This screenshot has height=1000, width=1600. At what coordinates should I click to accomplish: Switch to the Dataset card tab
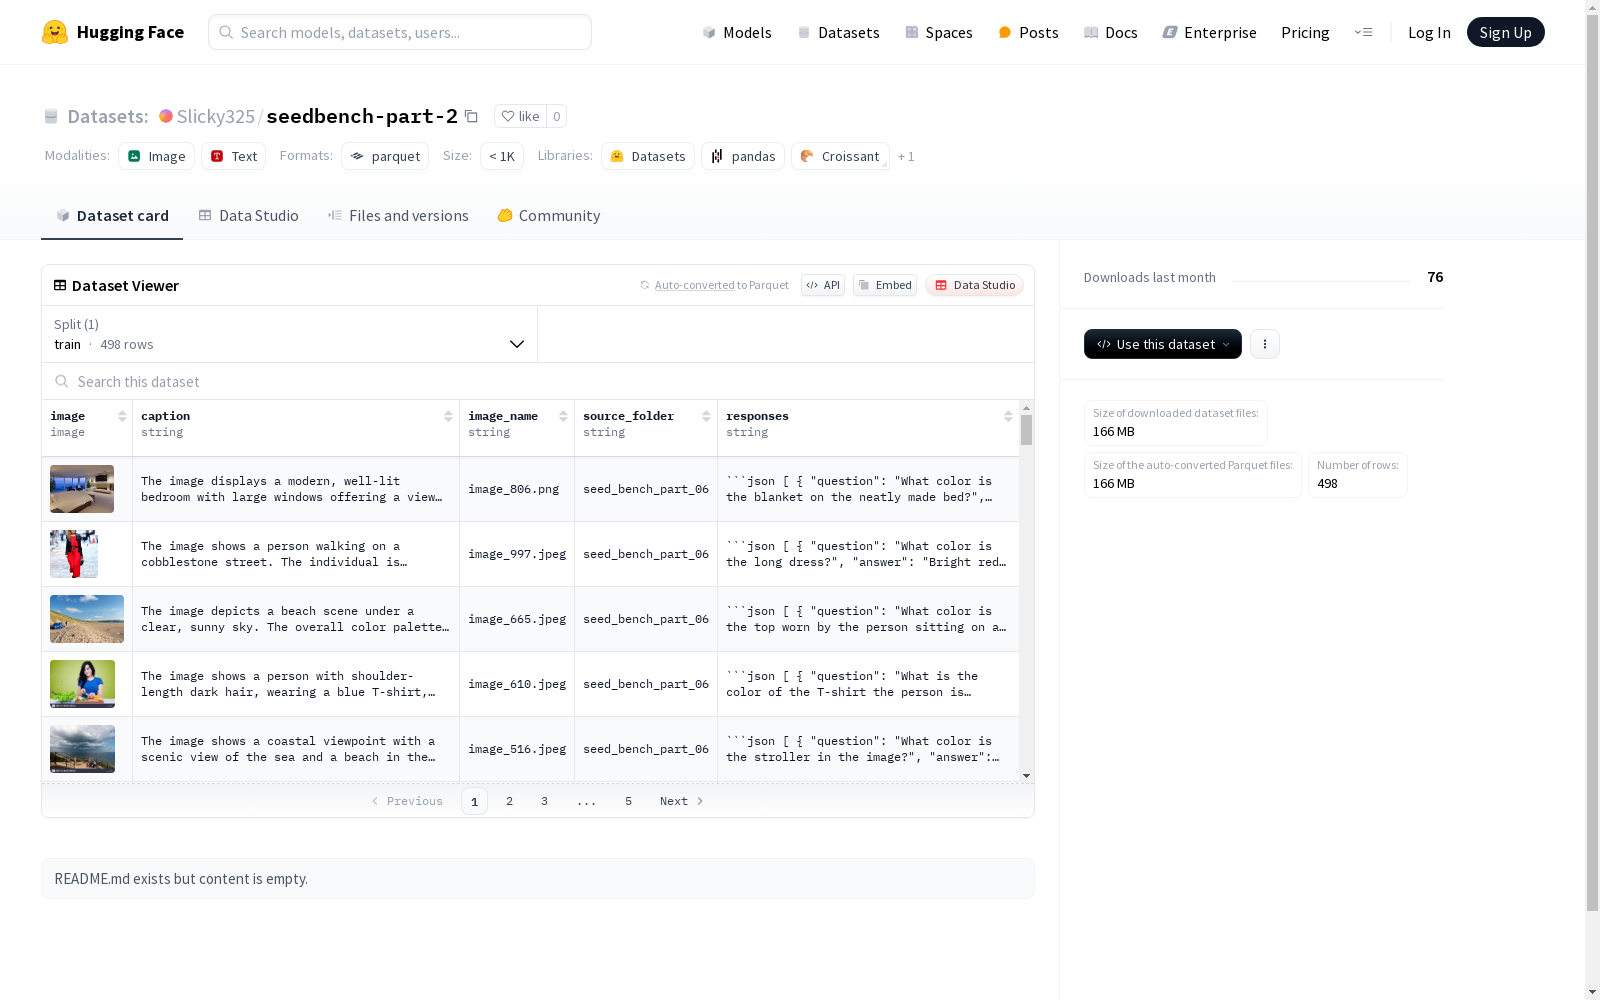click(x=112, y=216)
